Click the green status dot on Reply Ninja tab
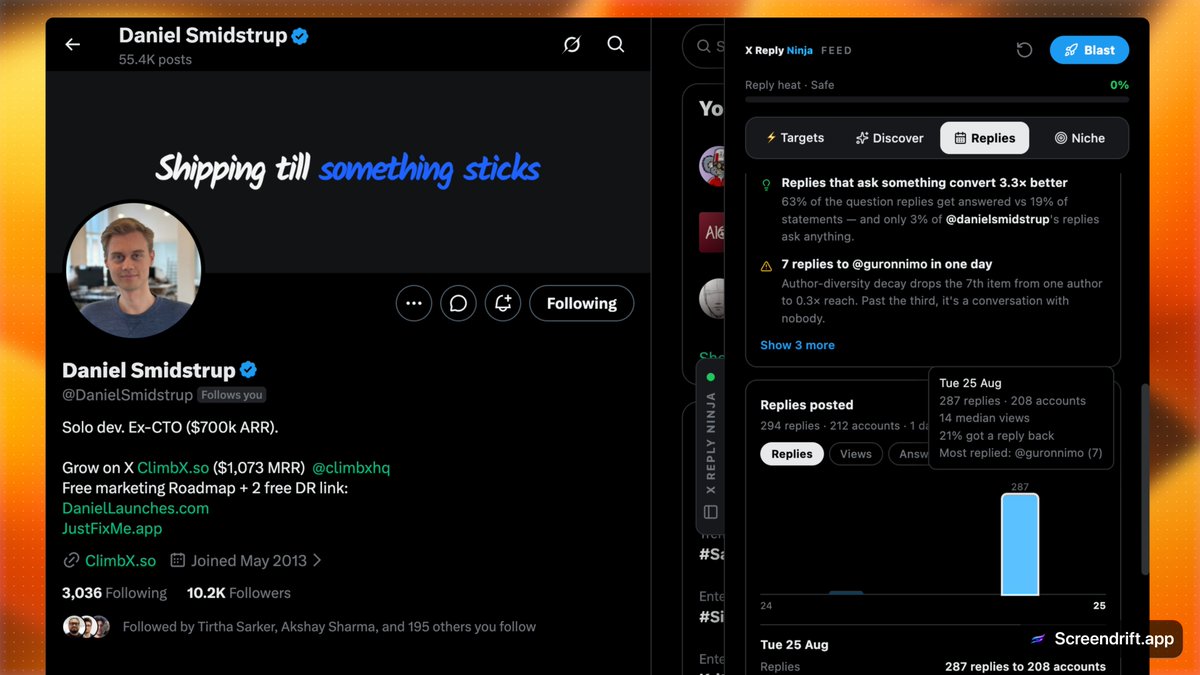 711,377
